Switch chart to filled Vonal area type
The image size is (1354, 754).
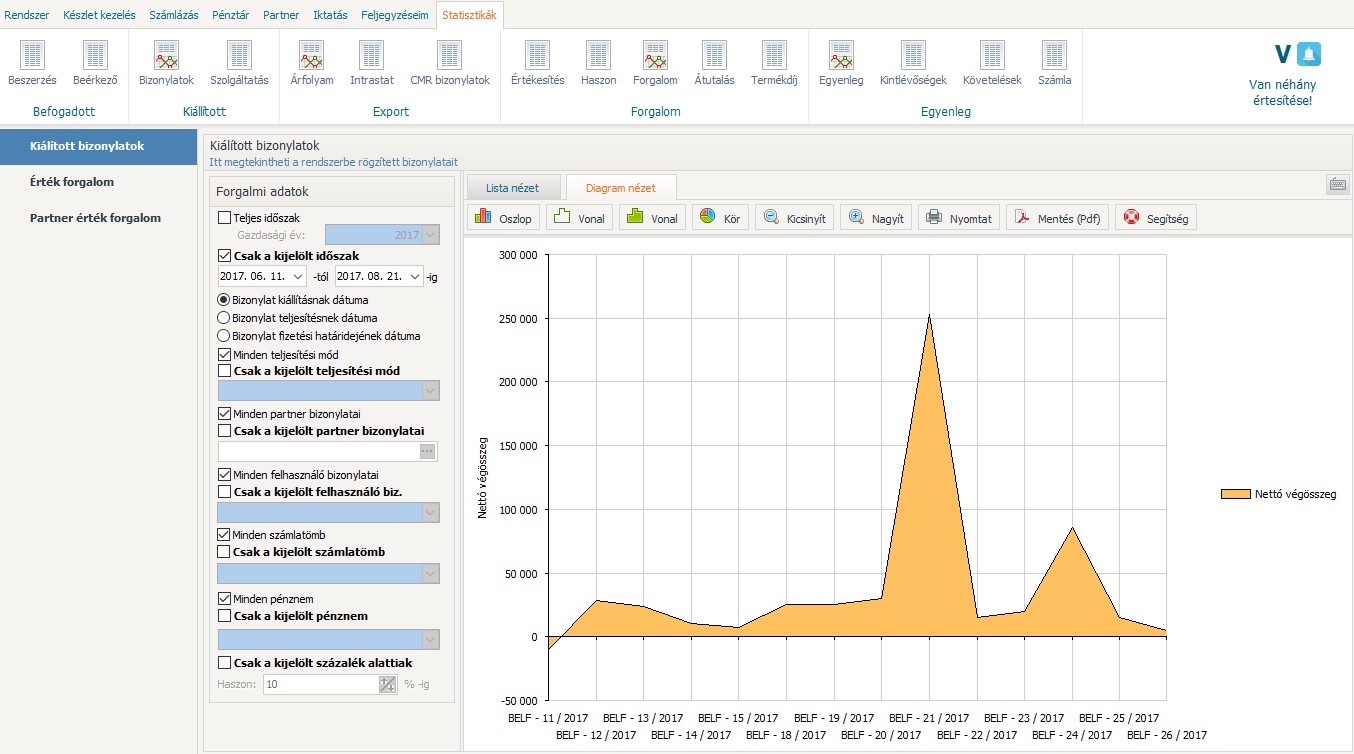point(652,217)
